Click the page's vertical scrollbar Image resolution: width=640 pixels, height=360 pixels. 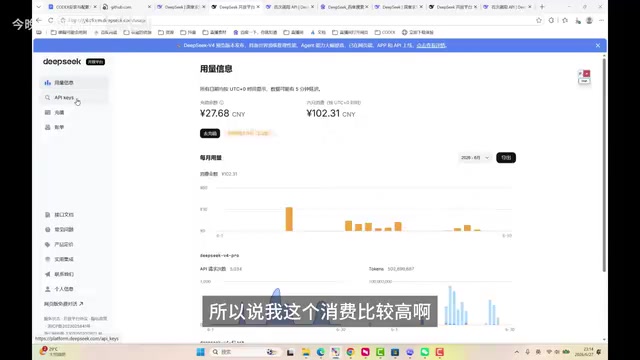click(x=604, y=165)
